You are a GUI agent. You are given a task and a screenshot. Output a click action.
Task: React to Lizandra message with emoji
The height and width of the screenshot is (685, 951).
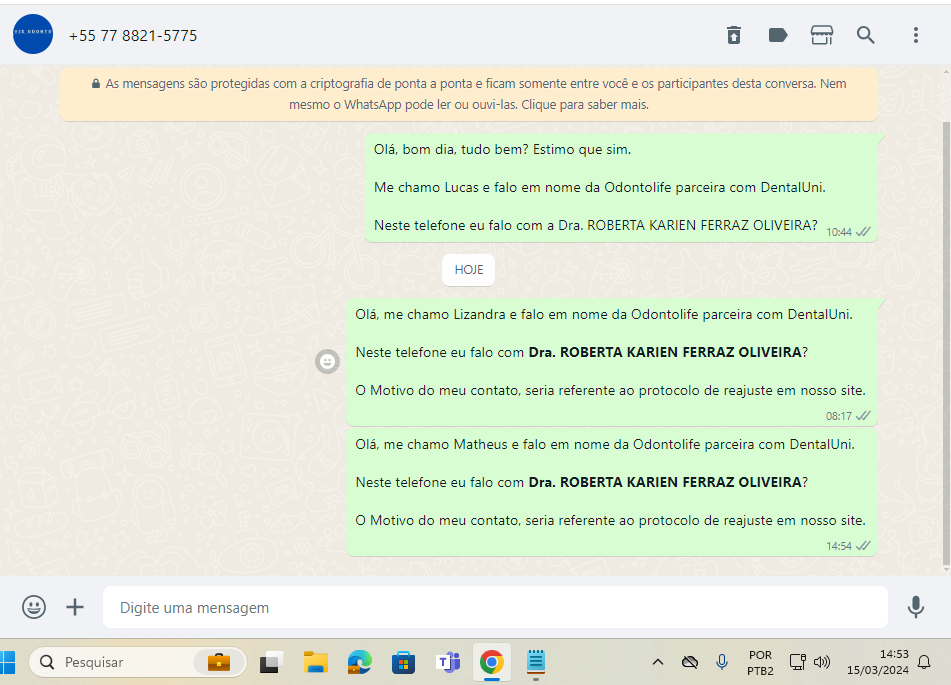[328, 362]
